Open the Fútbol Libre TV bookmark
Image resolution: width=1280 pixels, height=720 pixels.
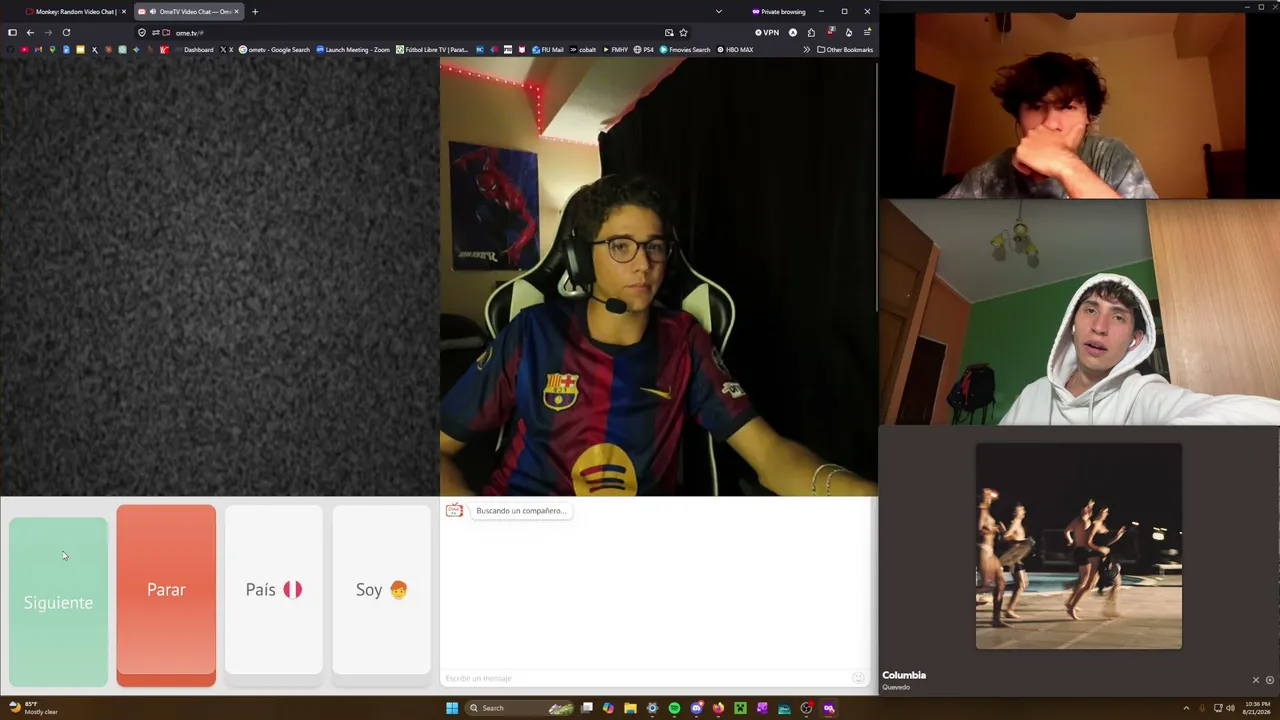432,50
